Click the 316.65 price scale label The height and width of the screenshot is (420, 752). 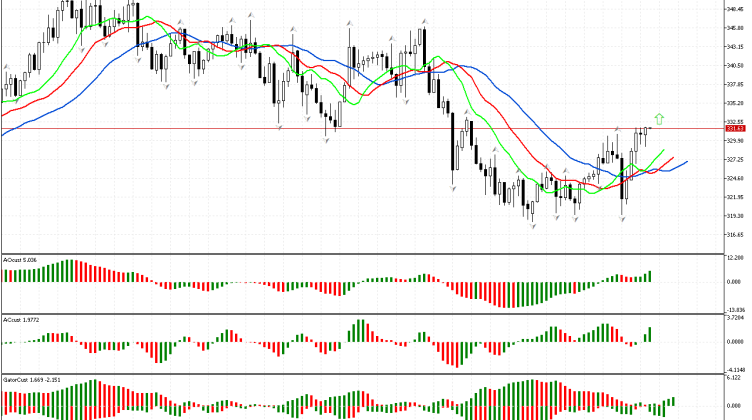click(735, 234)
